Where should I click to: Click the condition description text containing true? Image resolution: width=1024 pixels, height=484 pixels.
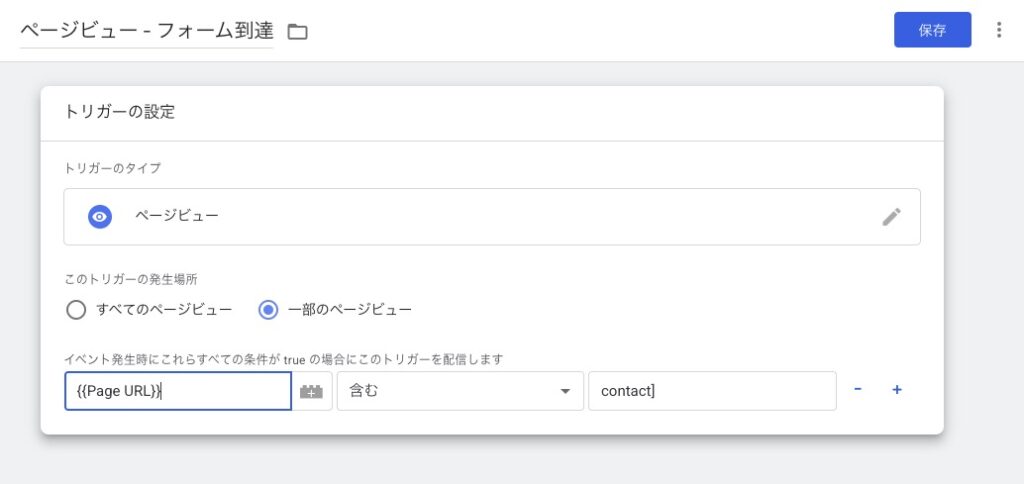coord(283,359)
